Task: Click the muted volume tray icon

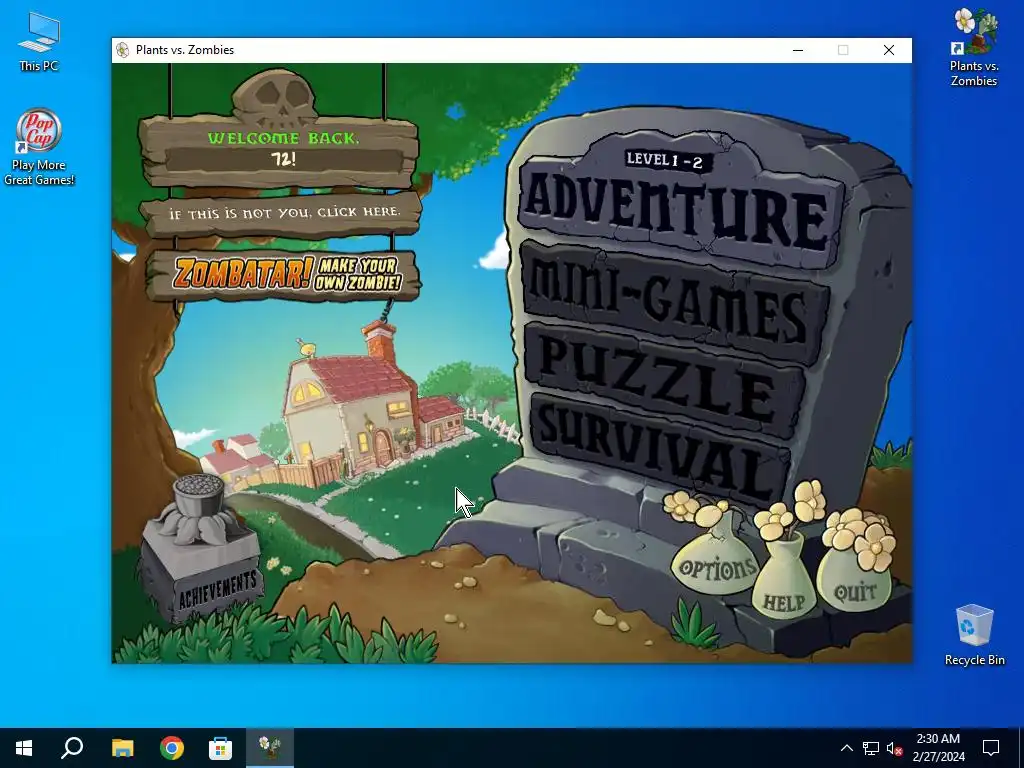Action: (x=895, y=748)
